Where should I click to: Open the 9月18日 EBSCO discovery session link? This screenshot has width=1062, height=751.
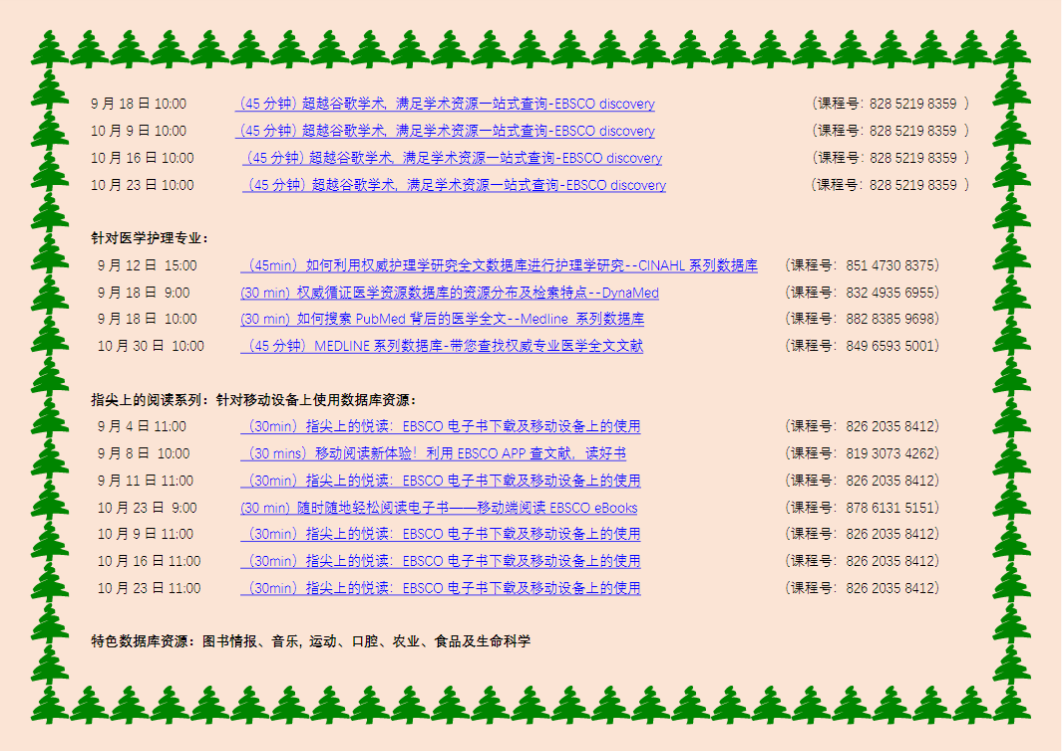tap(445, 104)
